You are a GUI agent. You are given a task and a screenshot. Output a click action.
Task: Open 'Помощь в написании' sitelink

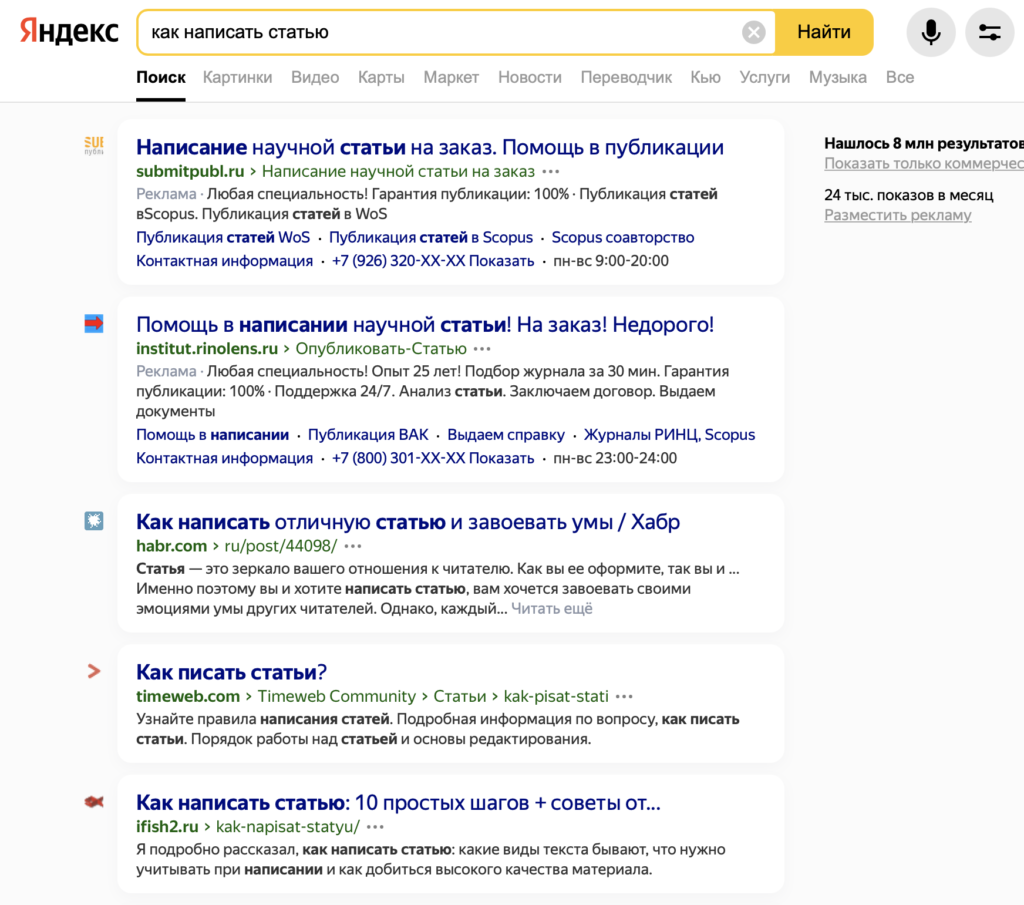click(212, 434)
